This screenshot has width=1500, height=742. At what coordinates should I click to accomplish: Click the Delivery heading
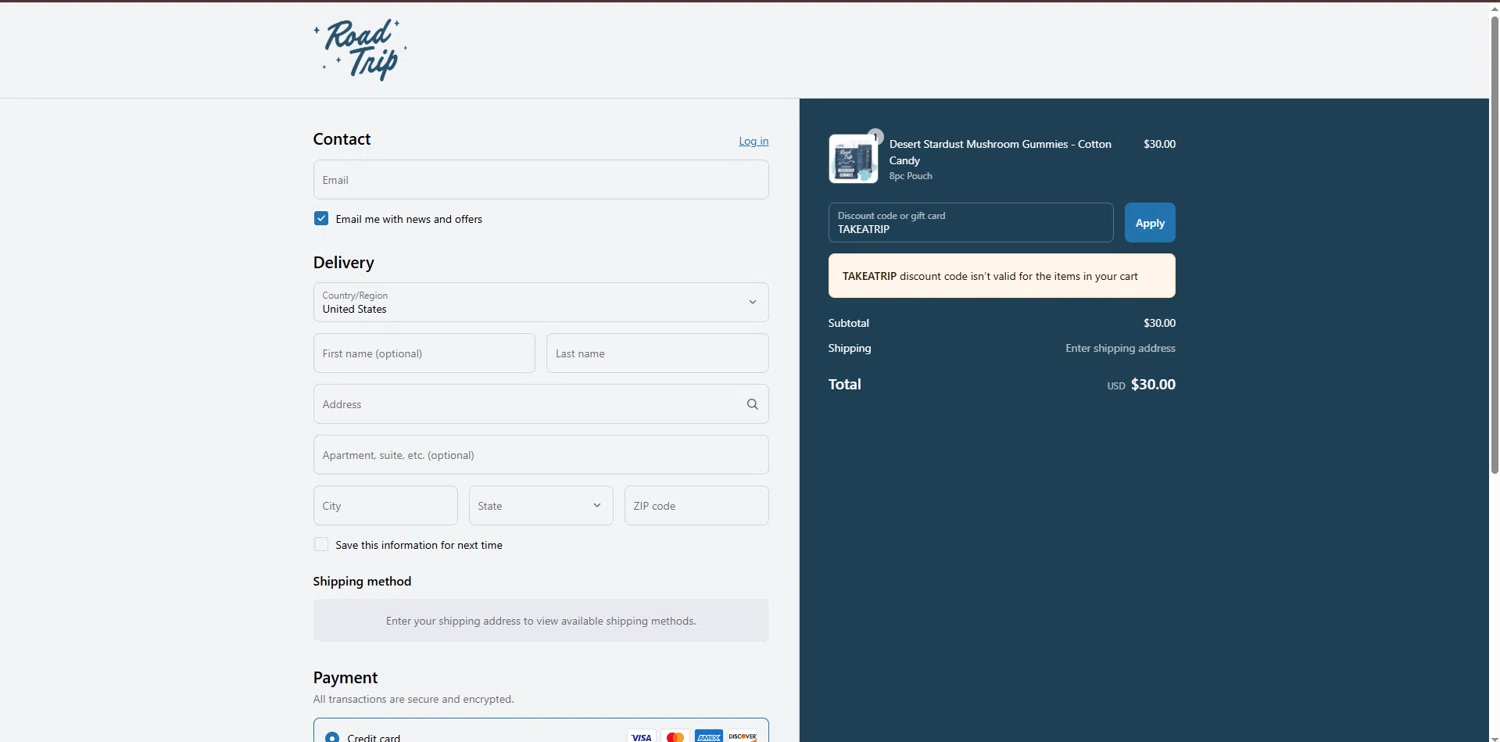pos(343,262)
